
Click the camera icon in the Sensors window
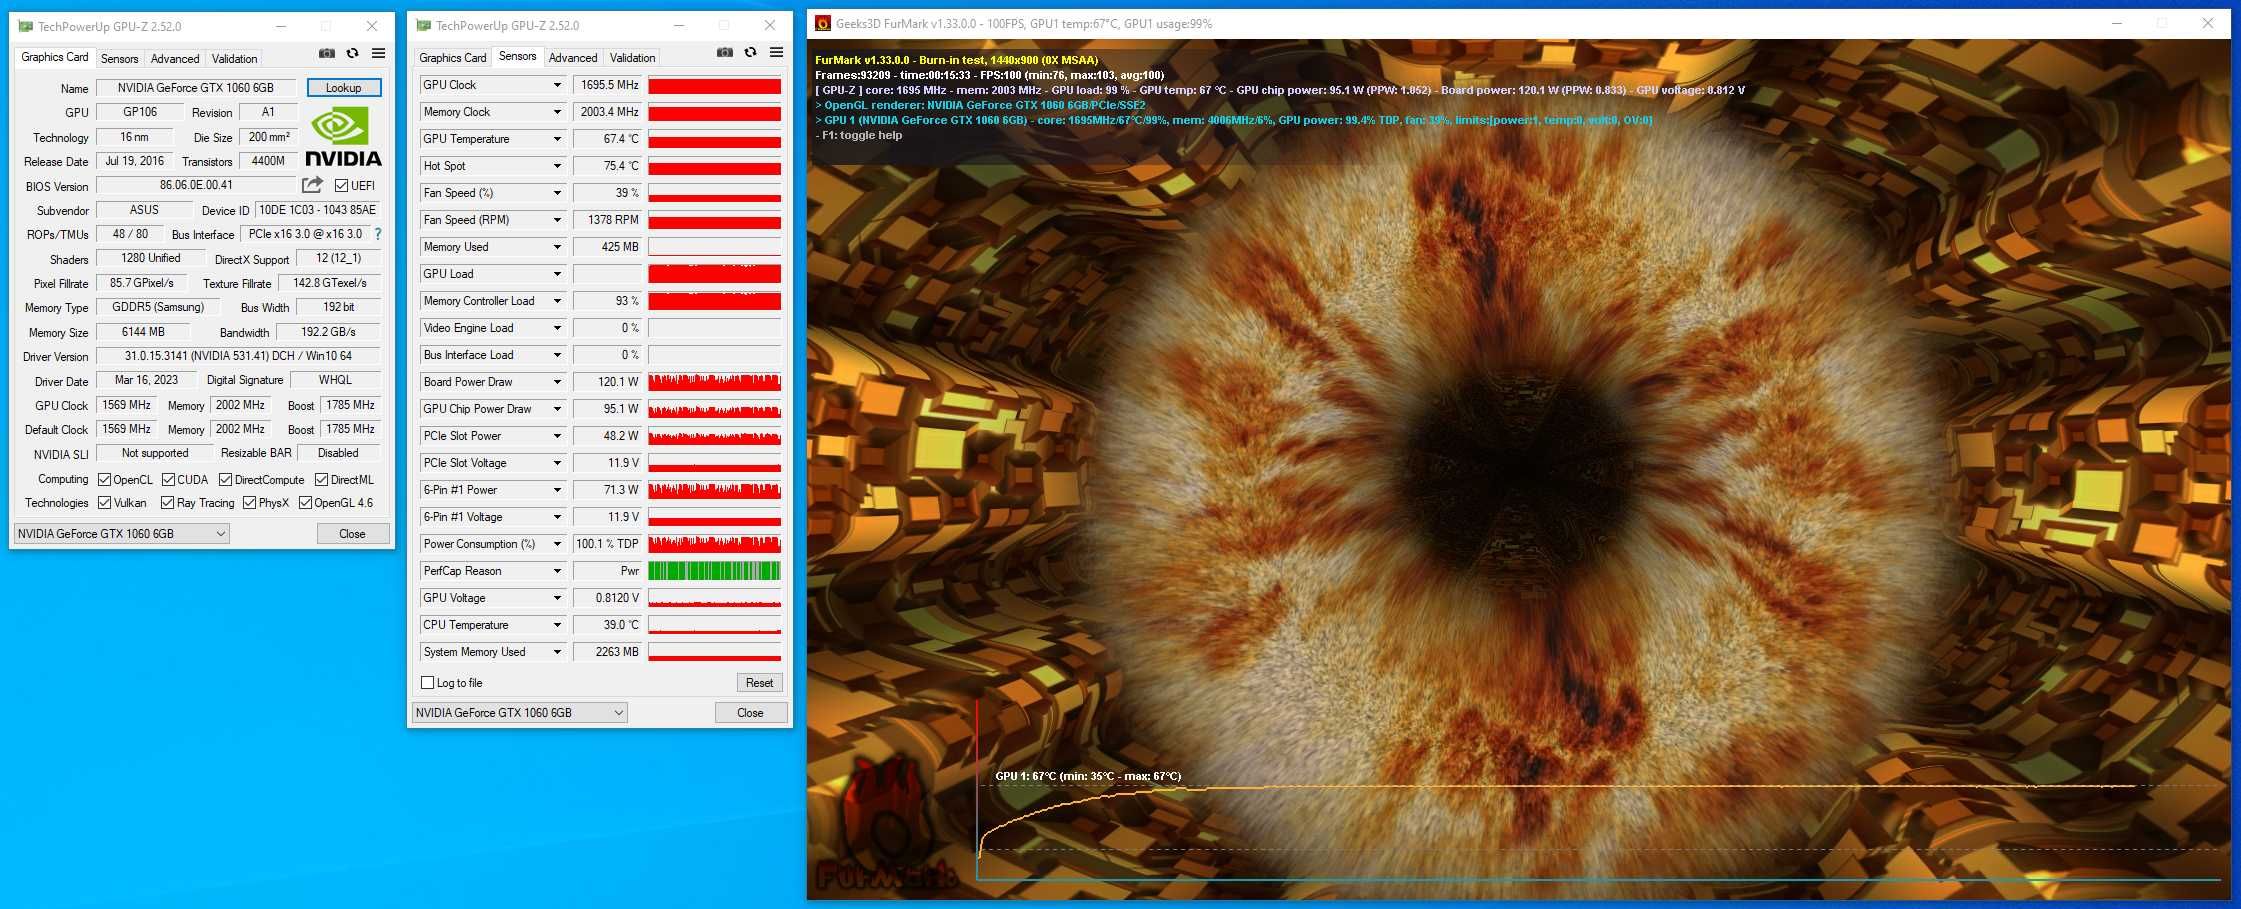coord(725,53)
